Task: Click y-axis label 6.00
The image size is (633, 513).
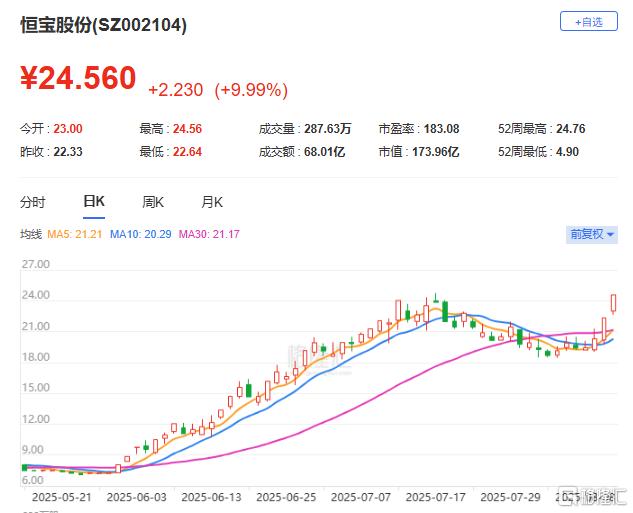Action: tap(33, 480)
